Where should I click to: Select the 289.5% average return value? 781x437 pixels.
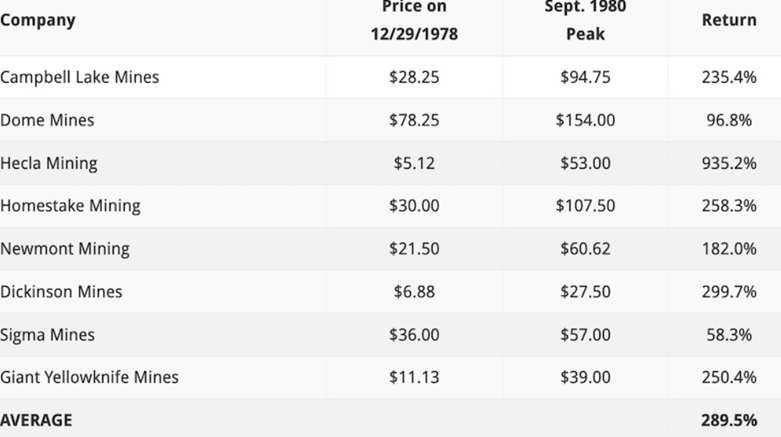tap(728, 420)
